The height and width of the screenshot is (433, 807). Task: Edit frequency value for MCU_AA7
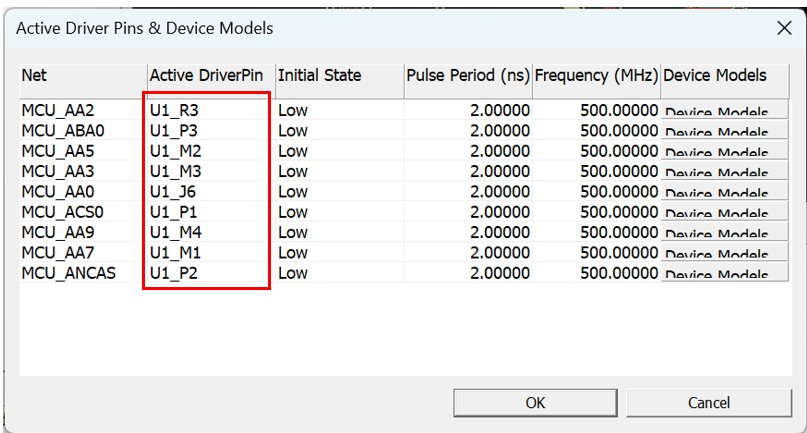(619, 253)
